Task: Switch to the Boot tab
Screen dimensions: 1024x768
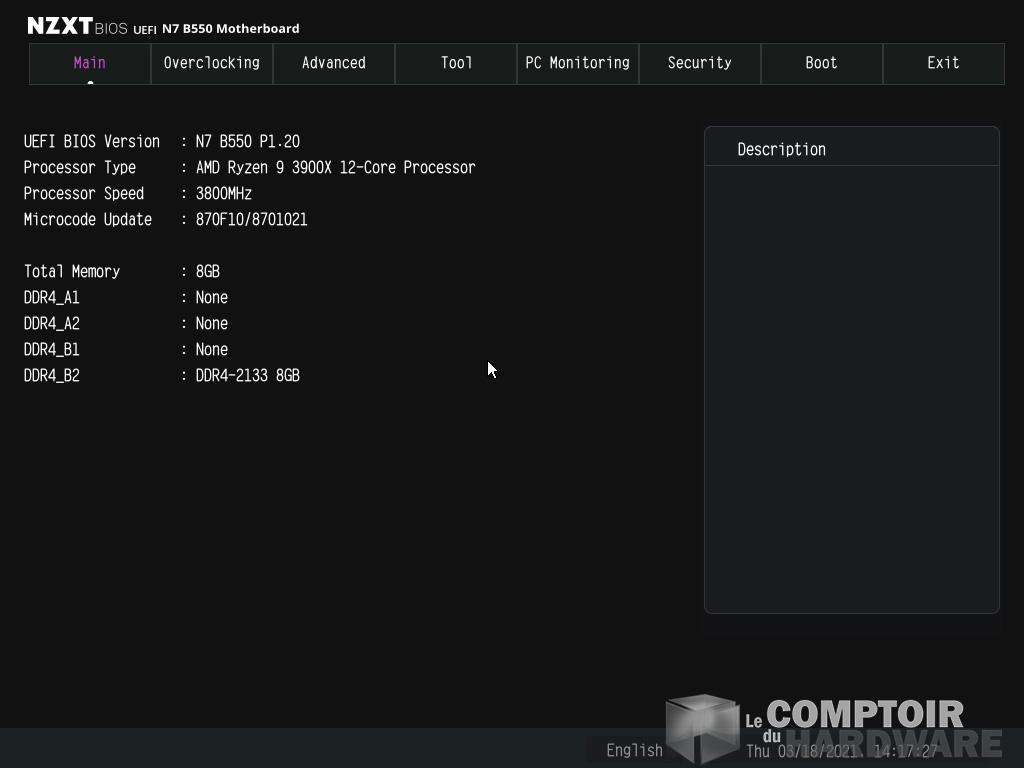Action: (822, 63)
